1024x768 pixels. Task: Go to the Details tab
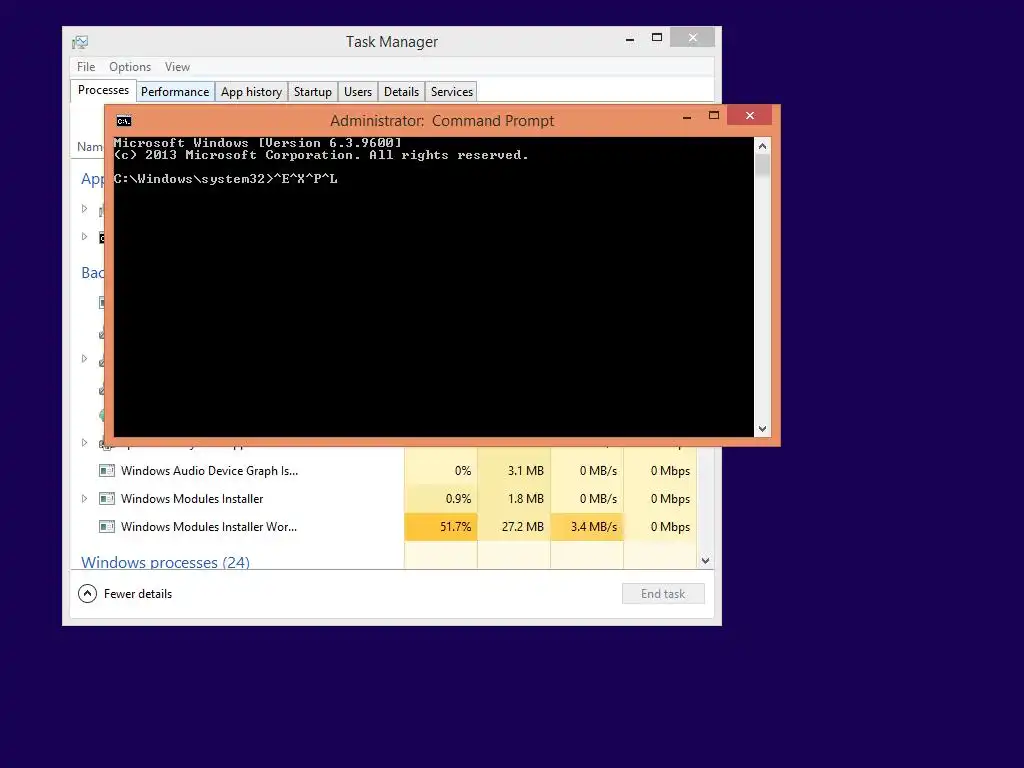pos(401,91)
